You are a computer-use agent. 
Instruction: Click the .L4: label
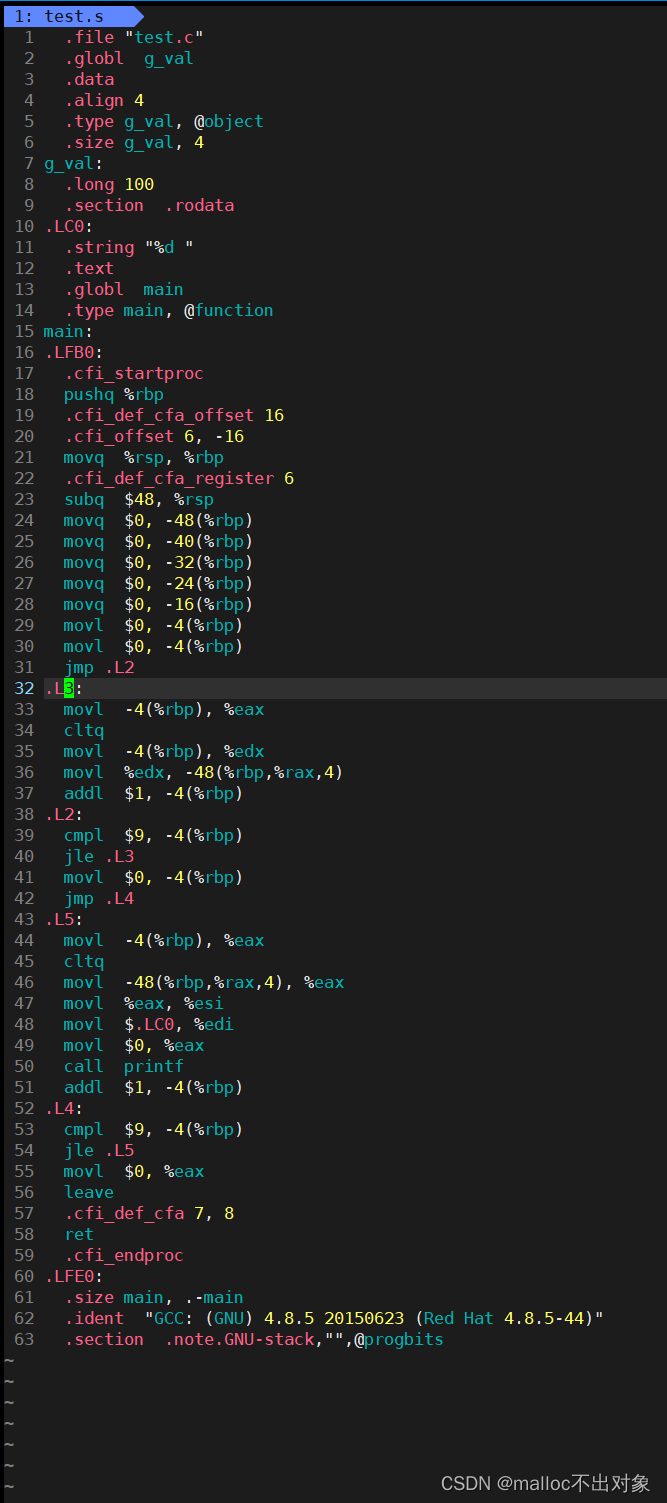64,1108
